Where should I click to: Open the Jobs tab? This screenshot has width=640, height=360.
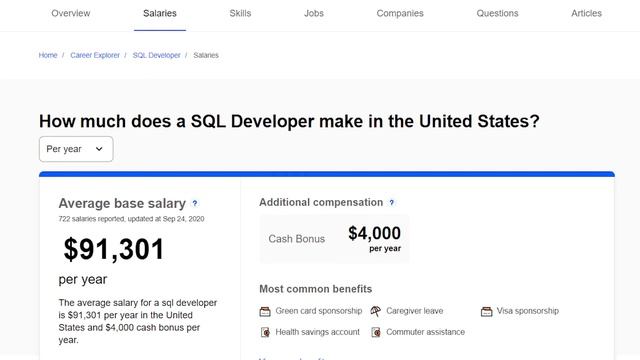313,13
